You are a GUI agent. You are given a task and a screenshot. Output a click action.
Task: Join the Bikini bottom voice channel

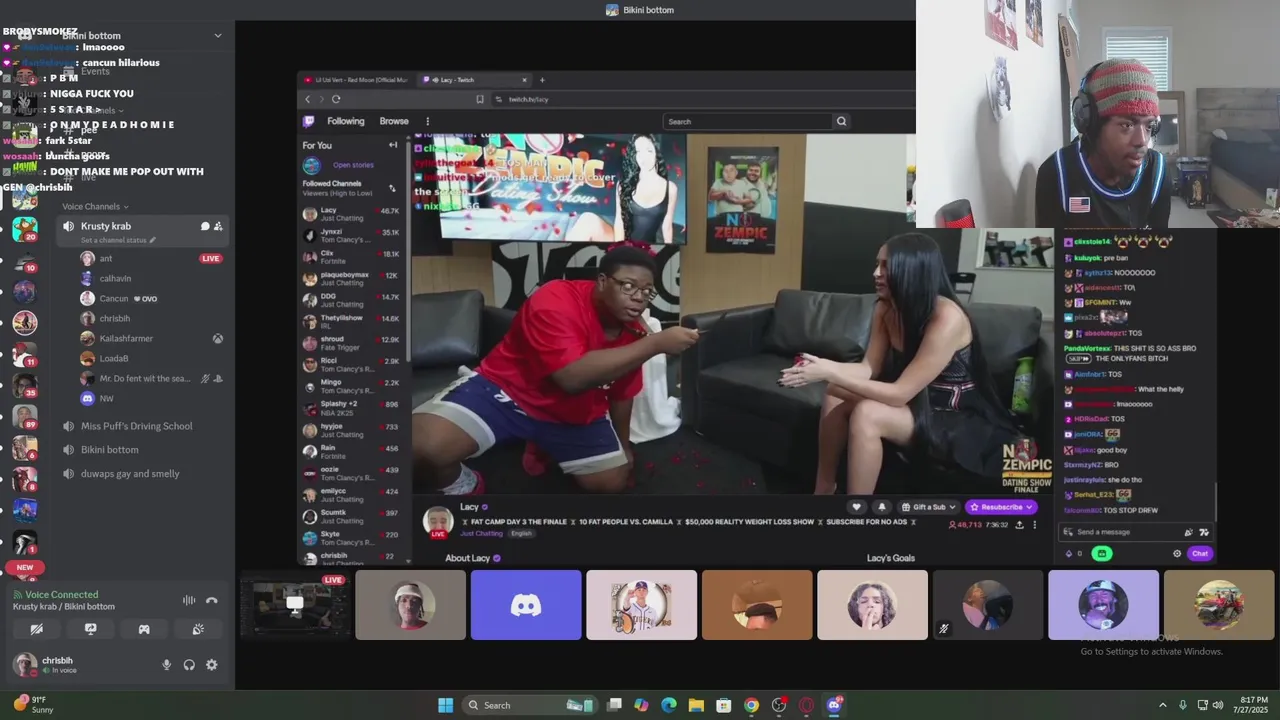[x=110, y=450]
